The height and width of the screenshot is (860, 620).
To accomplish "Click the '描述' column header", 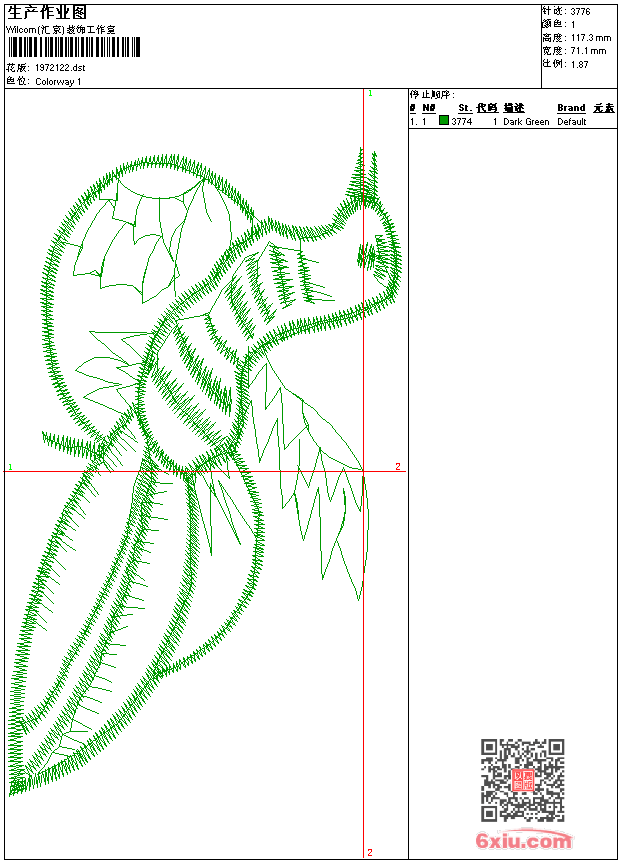I will 514,108.
